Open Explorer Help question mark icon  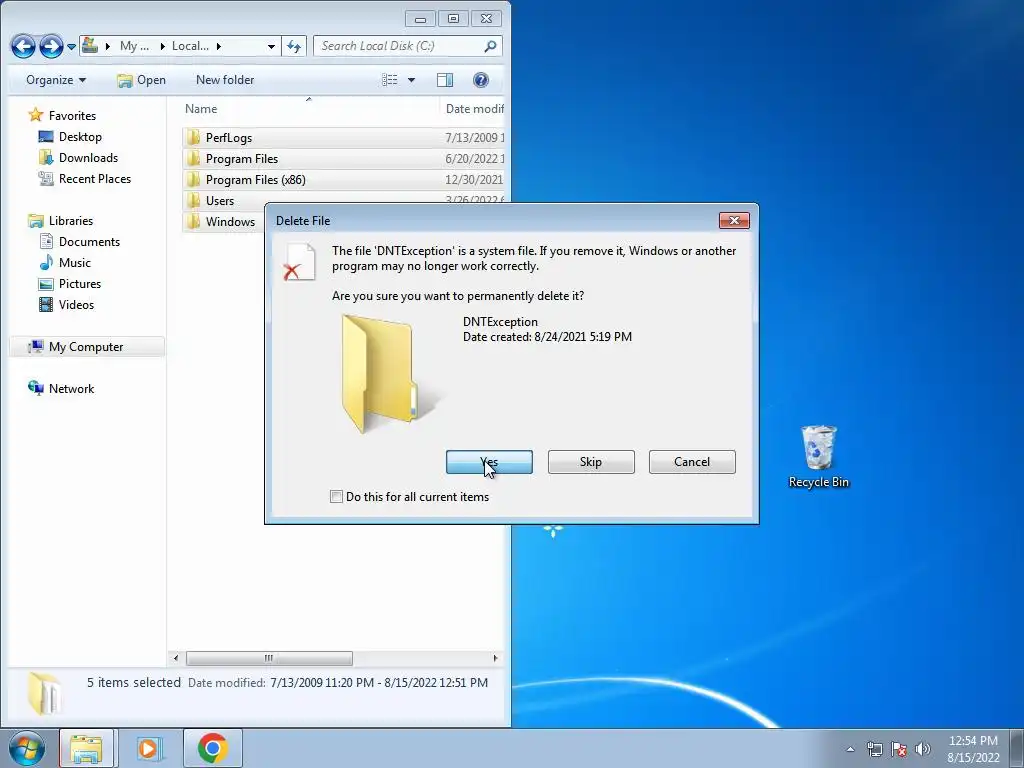(481, 80)
